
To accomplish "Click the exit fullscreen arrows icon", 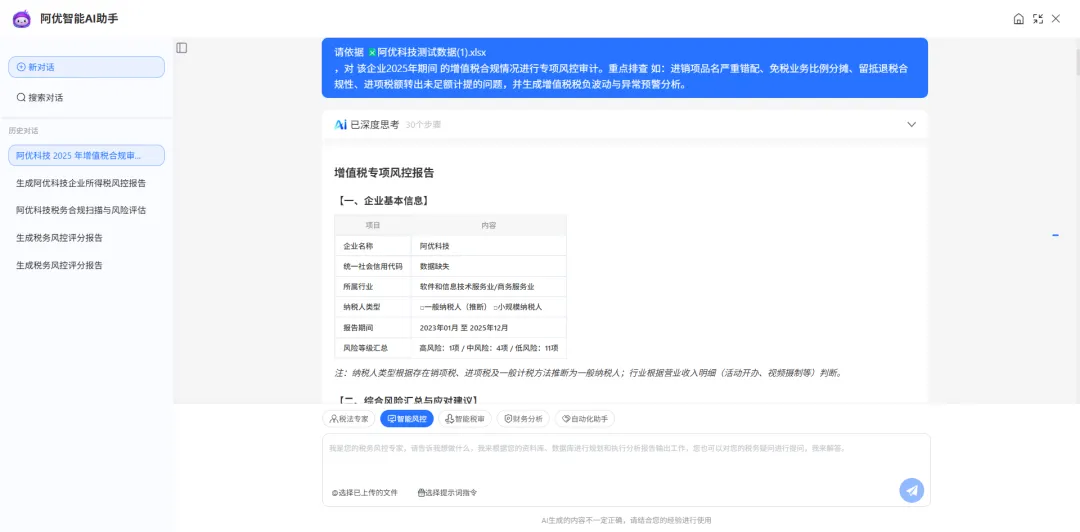I will [x=1037, y=19].
